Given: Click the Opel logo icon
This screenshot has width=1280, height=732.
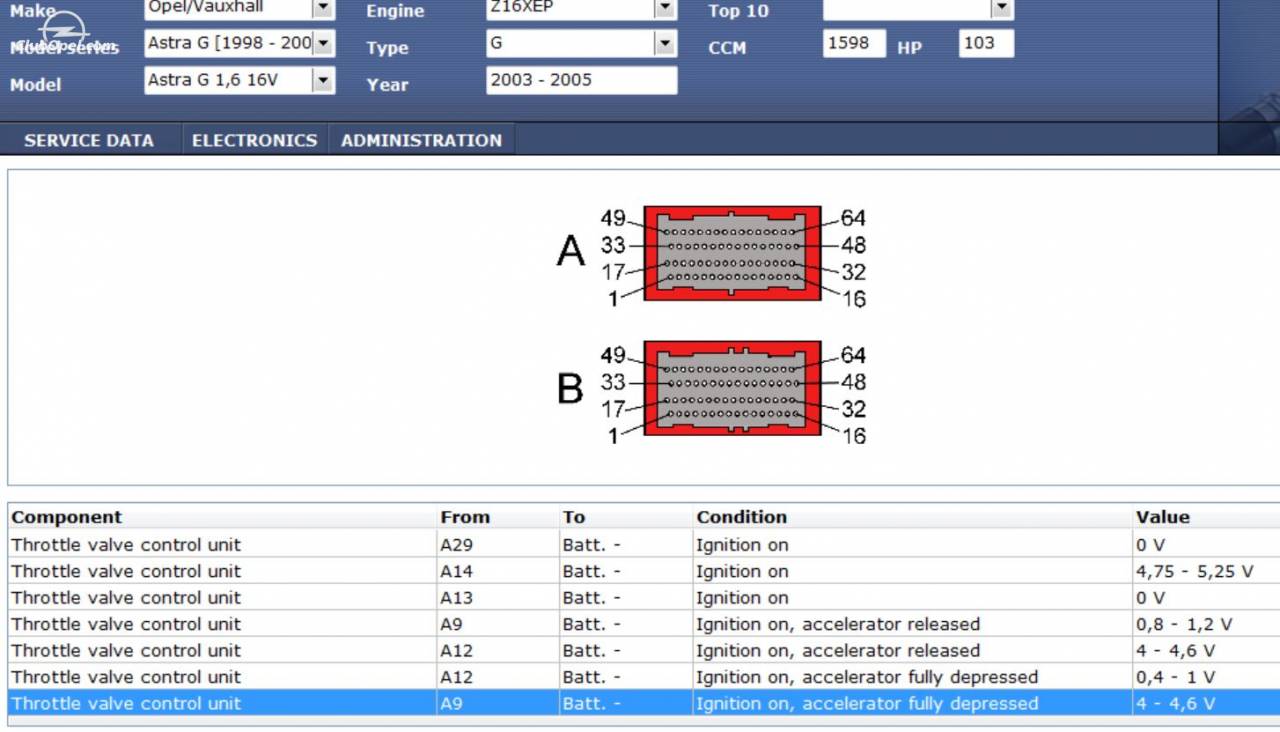Looking at the screenshot, I should pyautogui.click(x=65, y=32).
